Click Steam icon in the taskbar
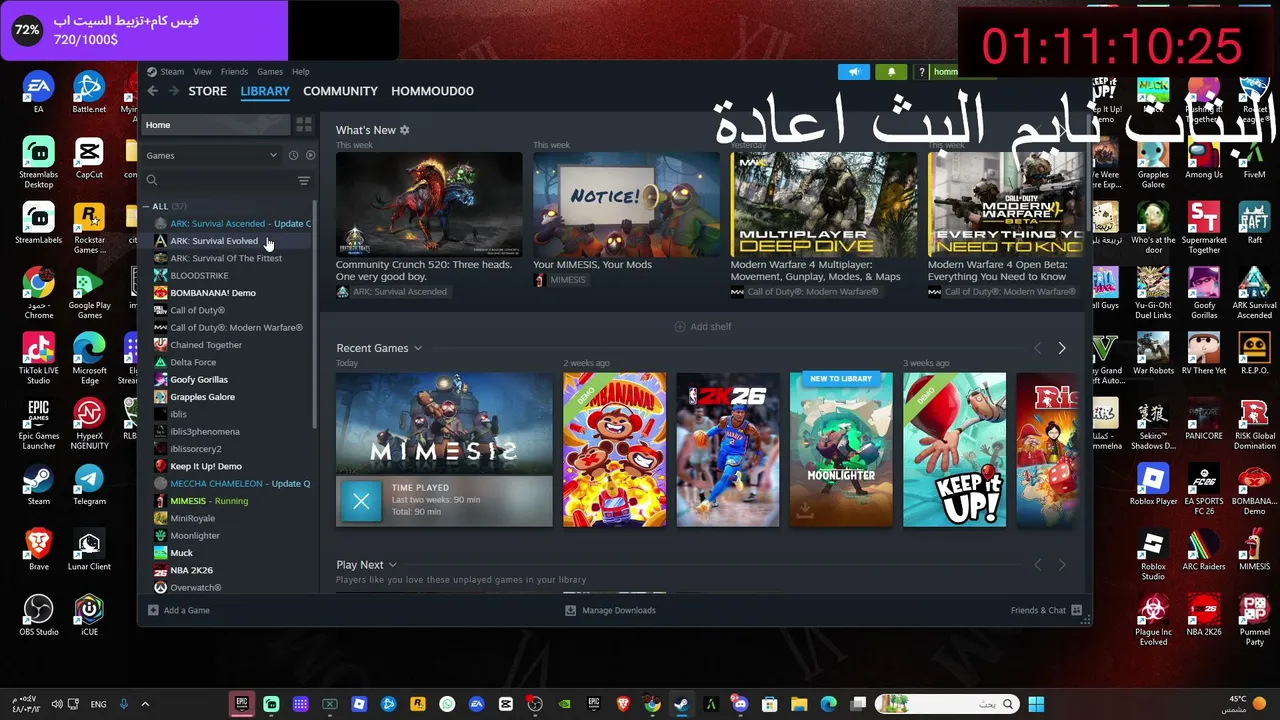Screen dimensions: 1280x720 tap(681, 704)
